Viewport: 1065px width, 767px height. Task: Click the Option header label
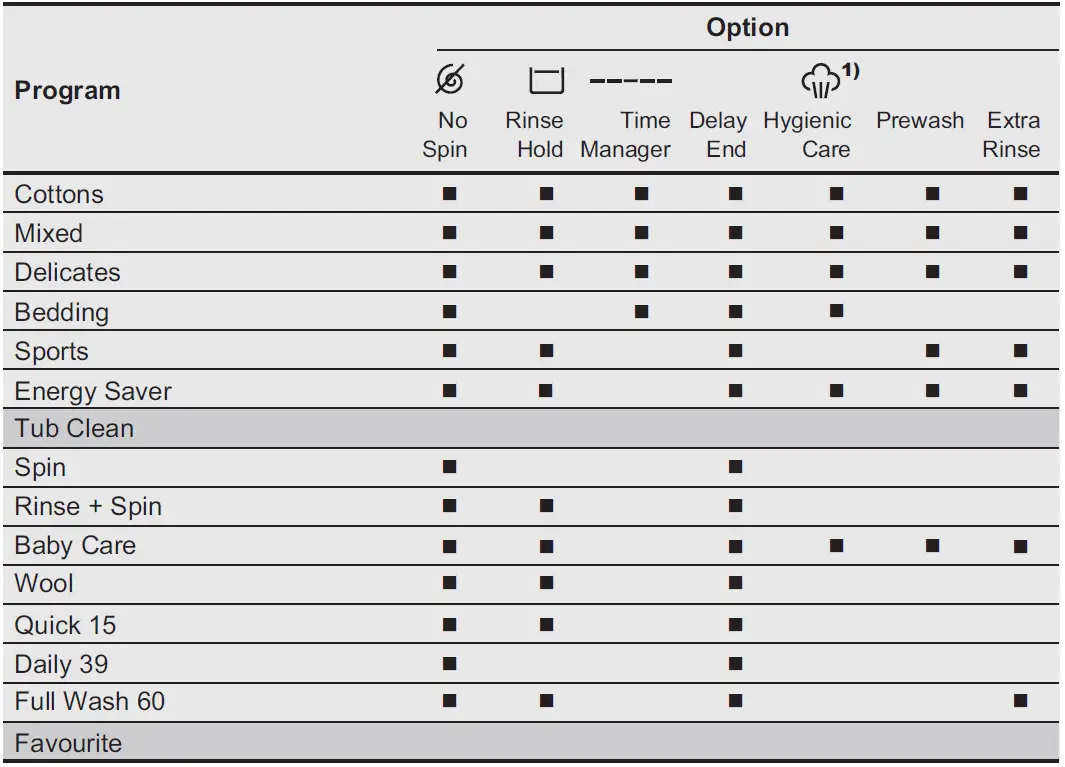747,27
